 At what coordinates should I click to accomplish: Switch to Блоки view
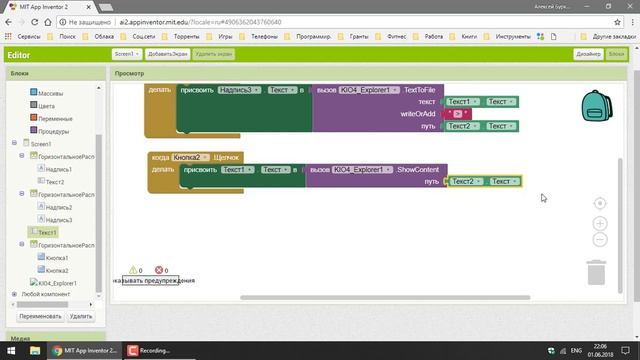(616, 54)
